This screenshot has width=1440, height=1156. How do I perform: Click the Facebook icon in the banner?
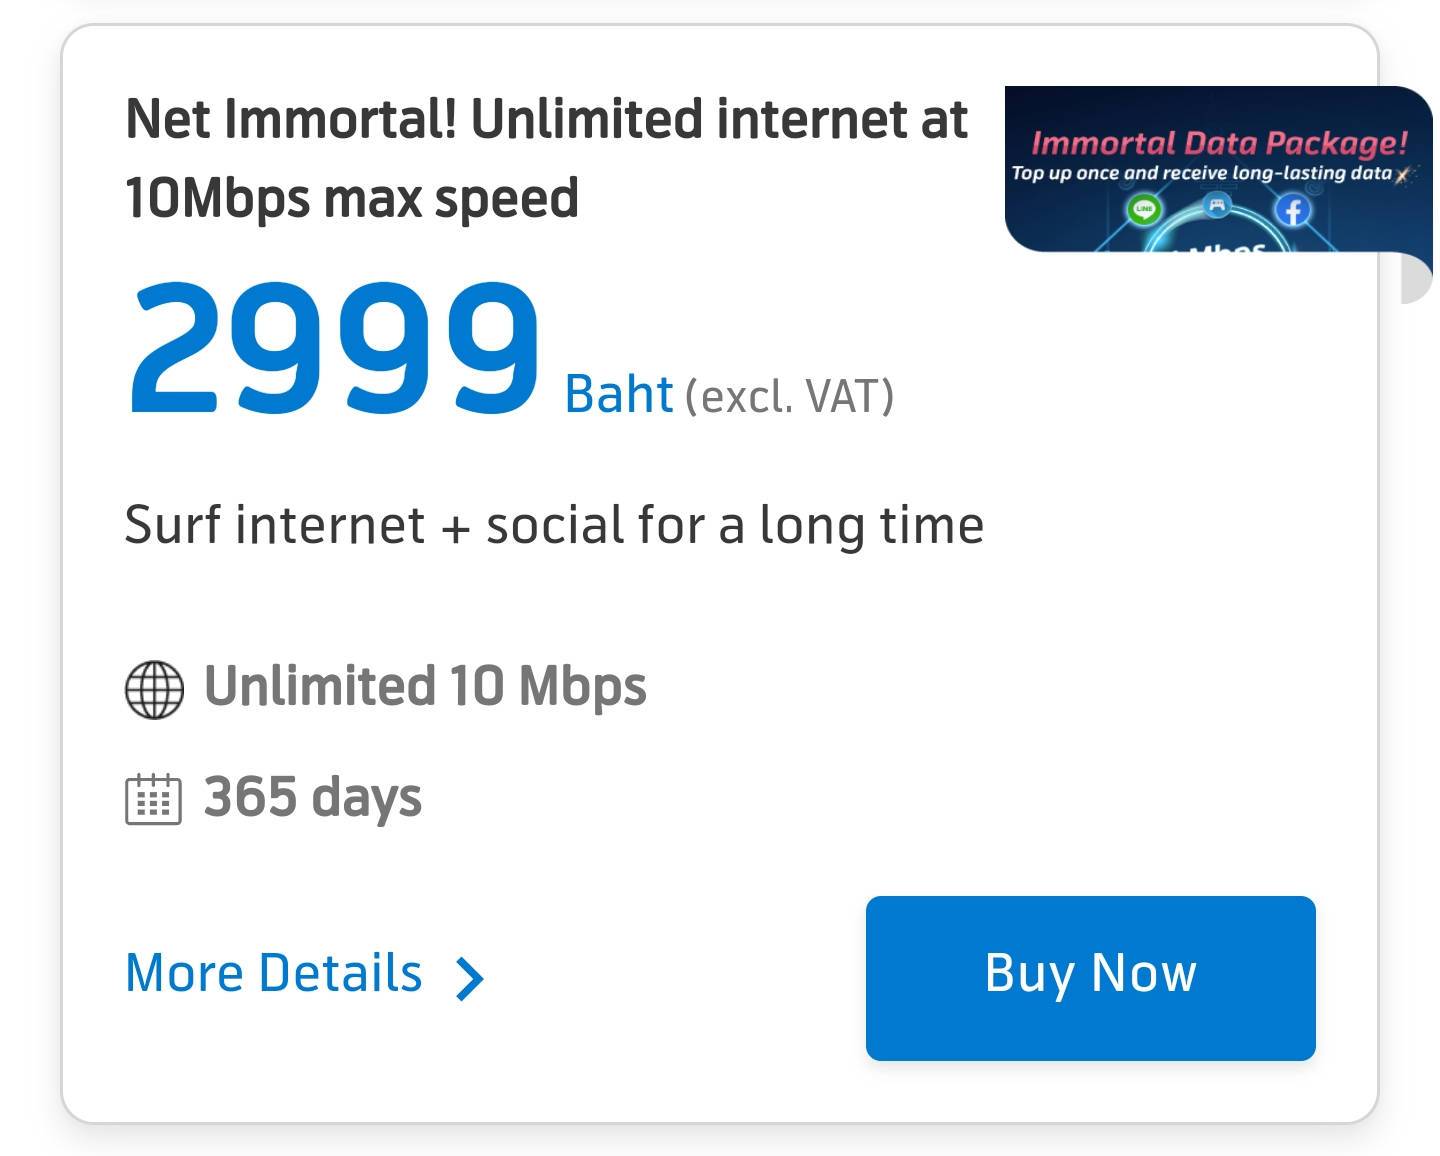(x=1293, y=210)
